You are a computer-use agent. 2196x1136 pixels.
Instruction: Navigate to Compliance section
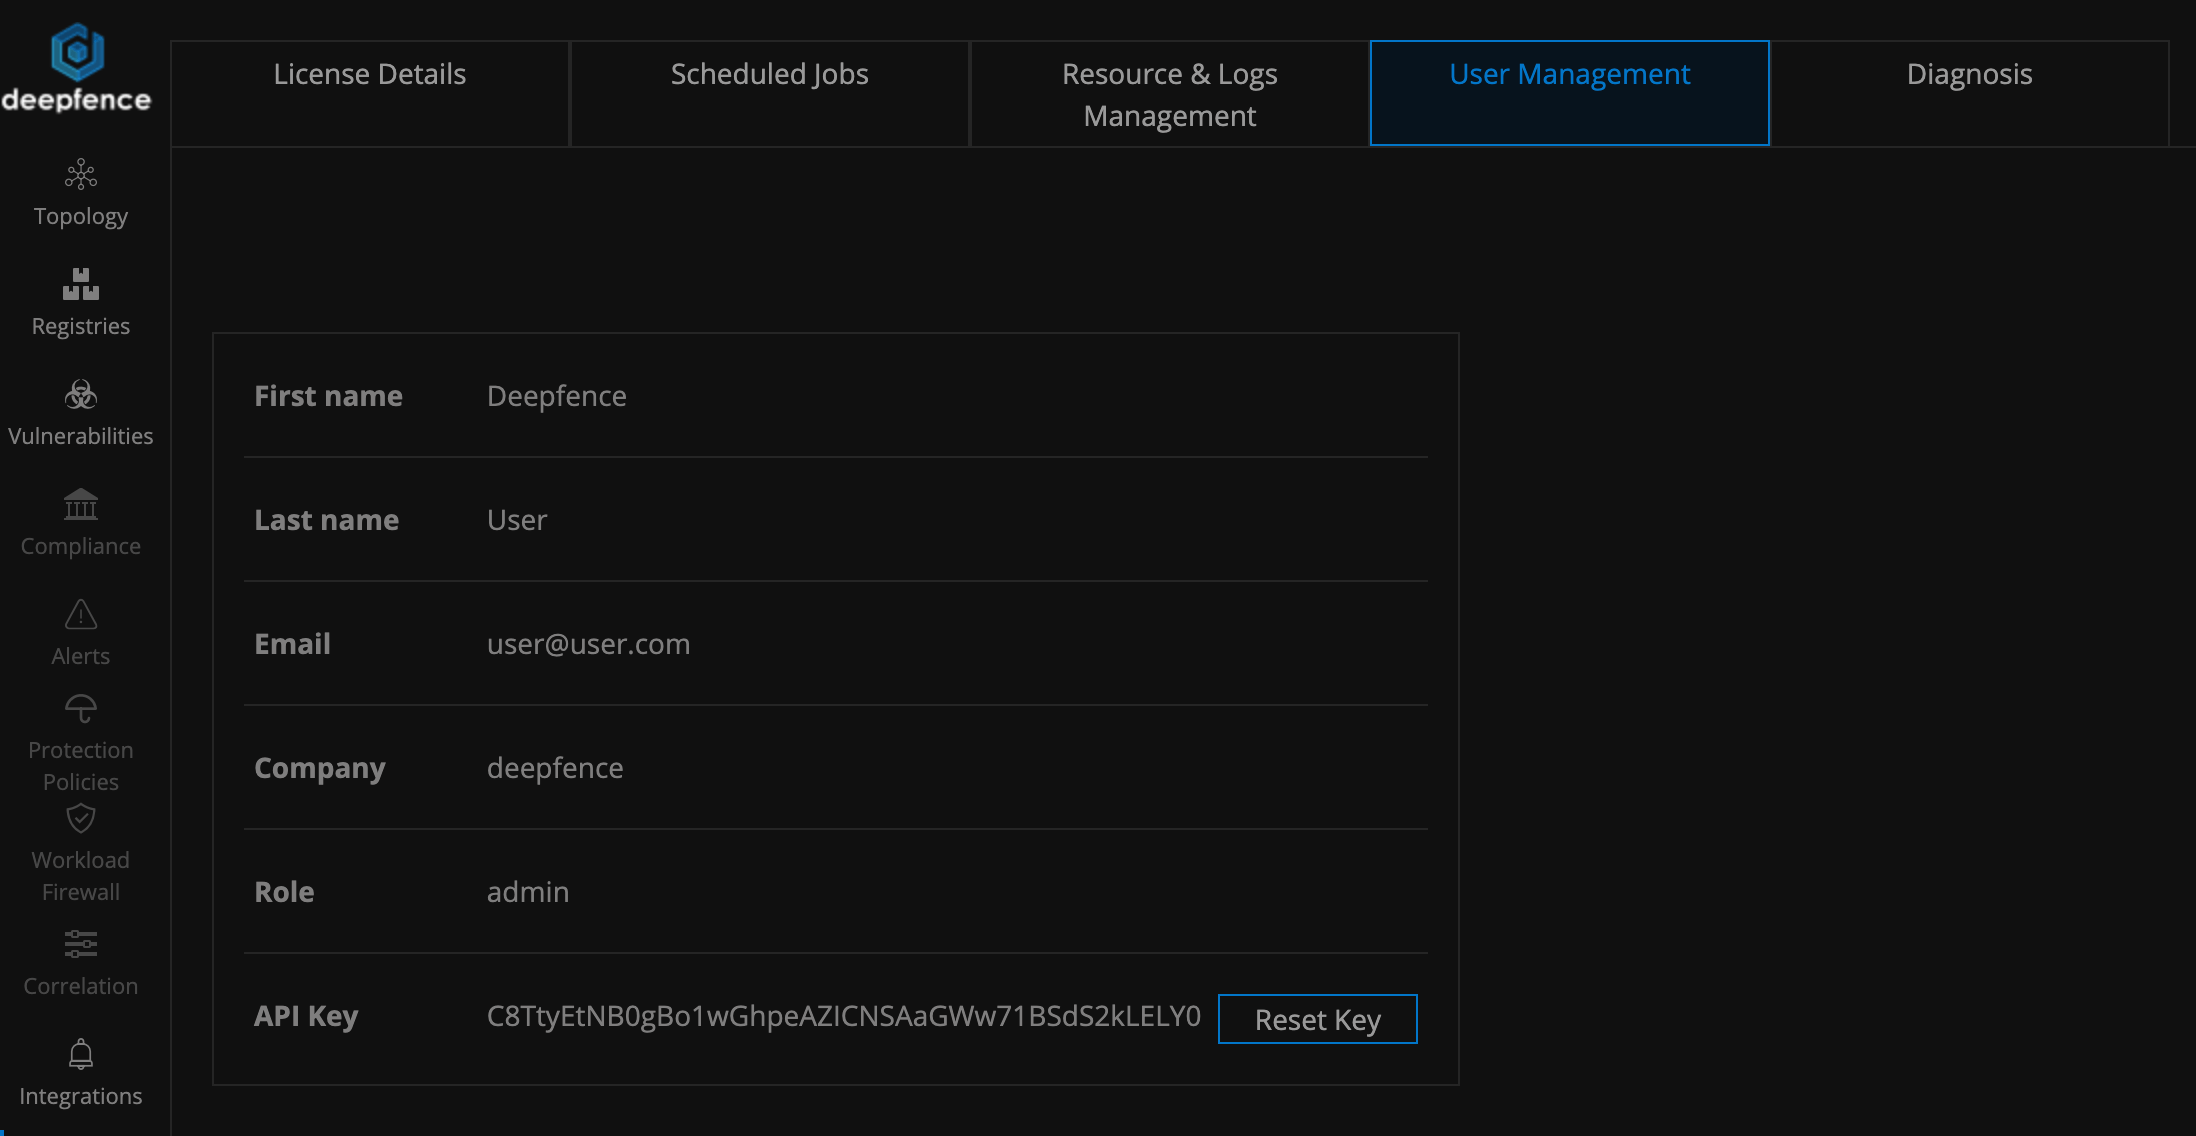click(80, 525)
